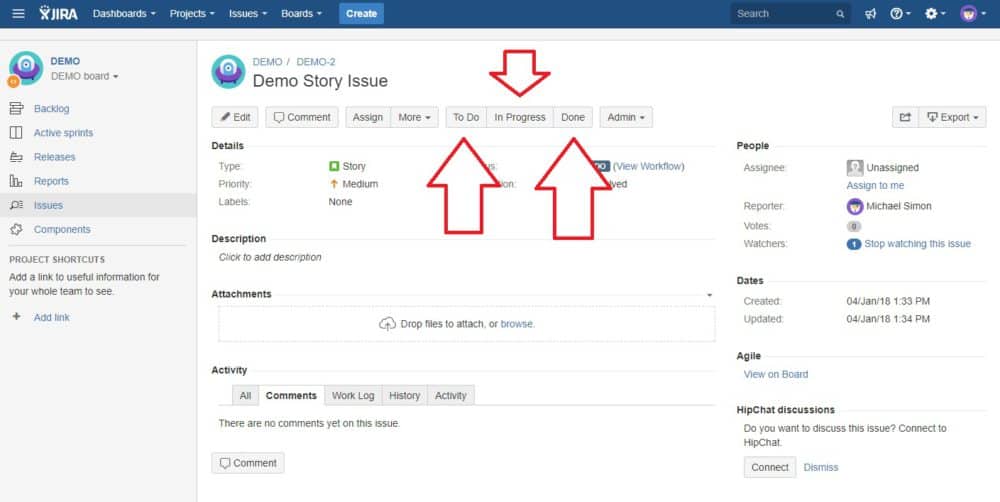Click the plus icon beside Add link
The image size is (1000, 502).
[x=17, y=317]
